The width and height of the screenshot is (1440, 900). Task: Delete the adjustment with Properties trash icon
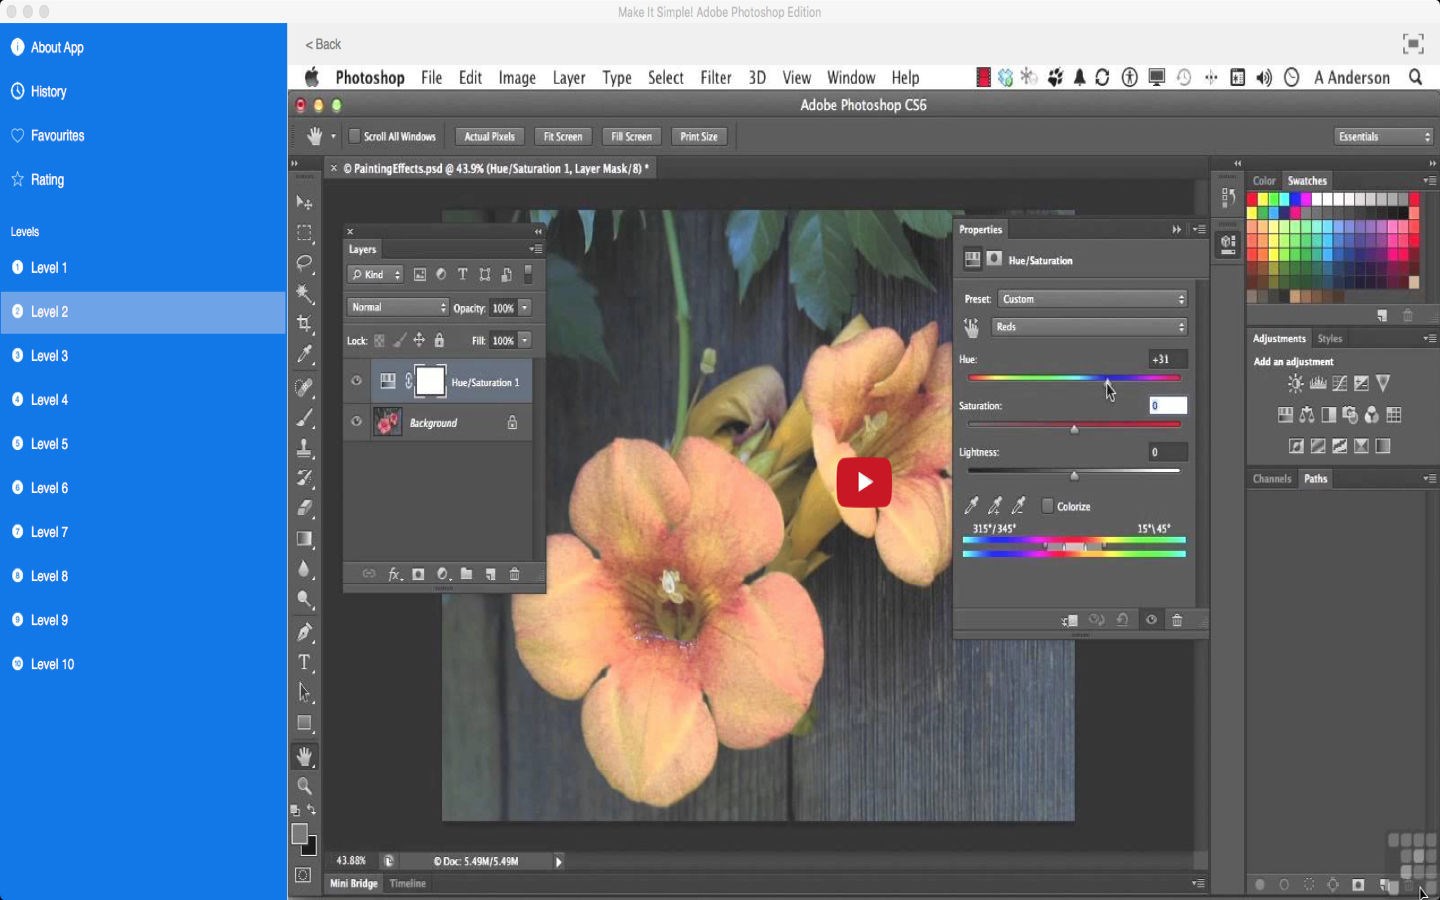pyautogui.click(x=1177, y=620)
